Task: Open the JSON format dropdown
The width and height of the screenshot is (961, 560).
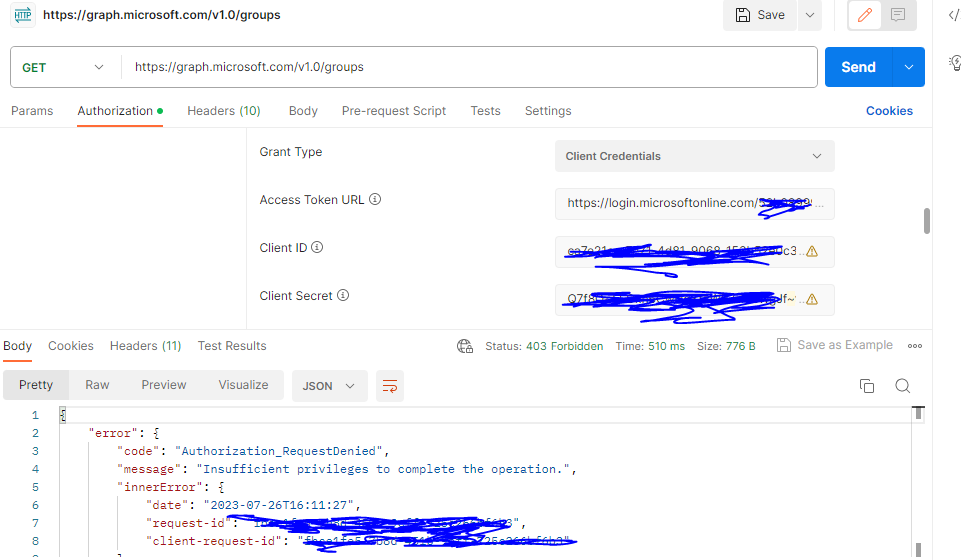Action: point(329,386)
